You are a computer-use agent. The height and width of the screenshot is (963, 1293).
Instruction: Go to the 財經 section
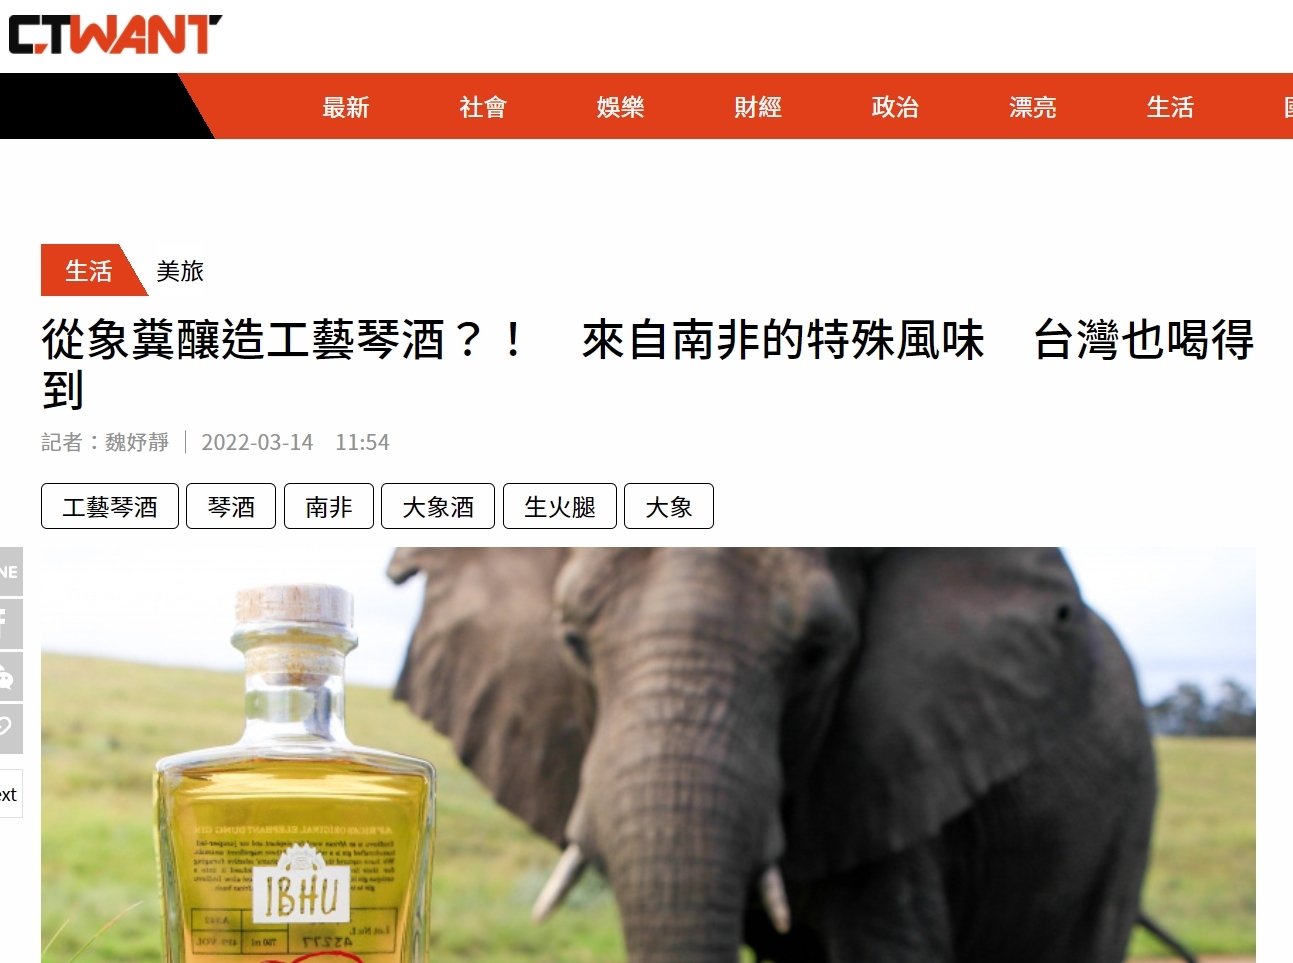click(758, 107)
